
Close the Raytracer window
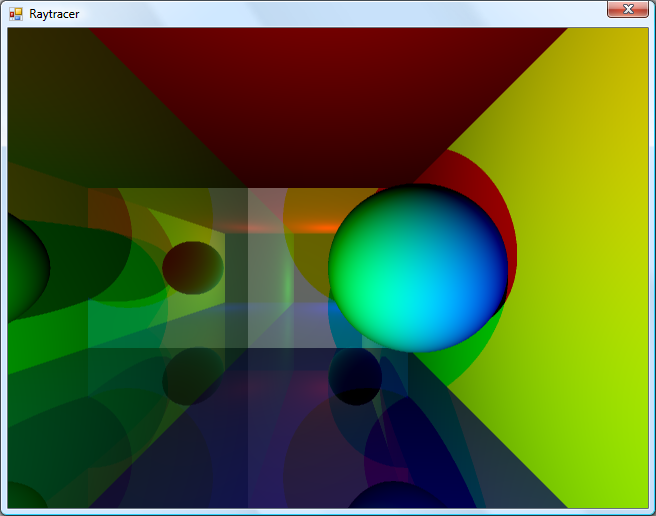(628, 9)
